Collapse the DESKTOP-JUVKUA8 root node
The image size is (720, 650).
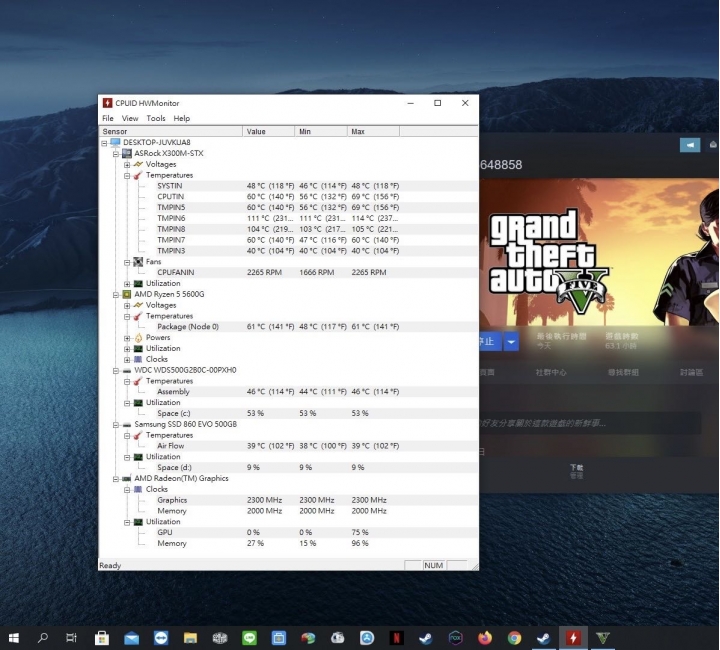point(104,143)
